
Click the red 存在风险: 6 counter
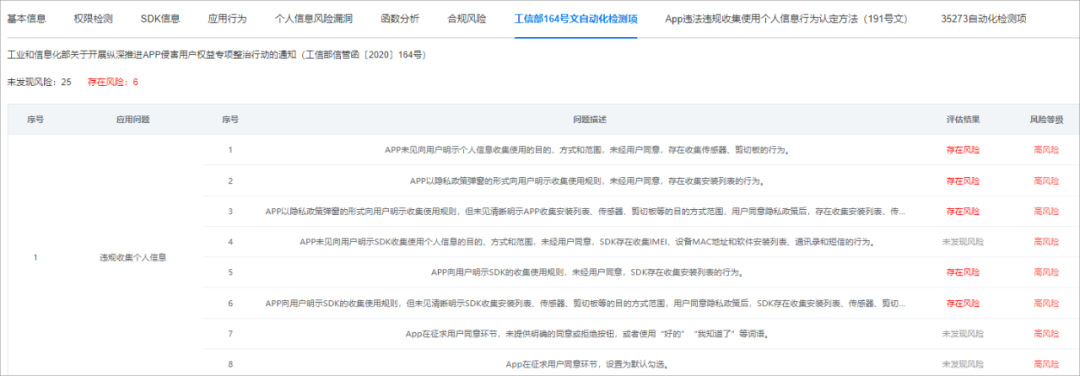pos(113,82)
